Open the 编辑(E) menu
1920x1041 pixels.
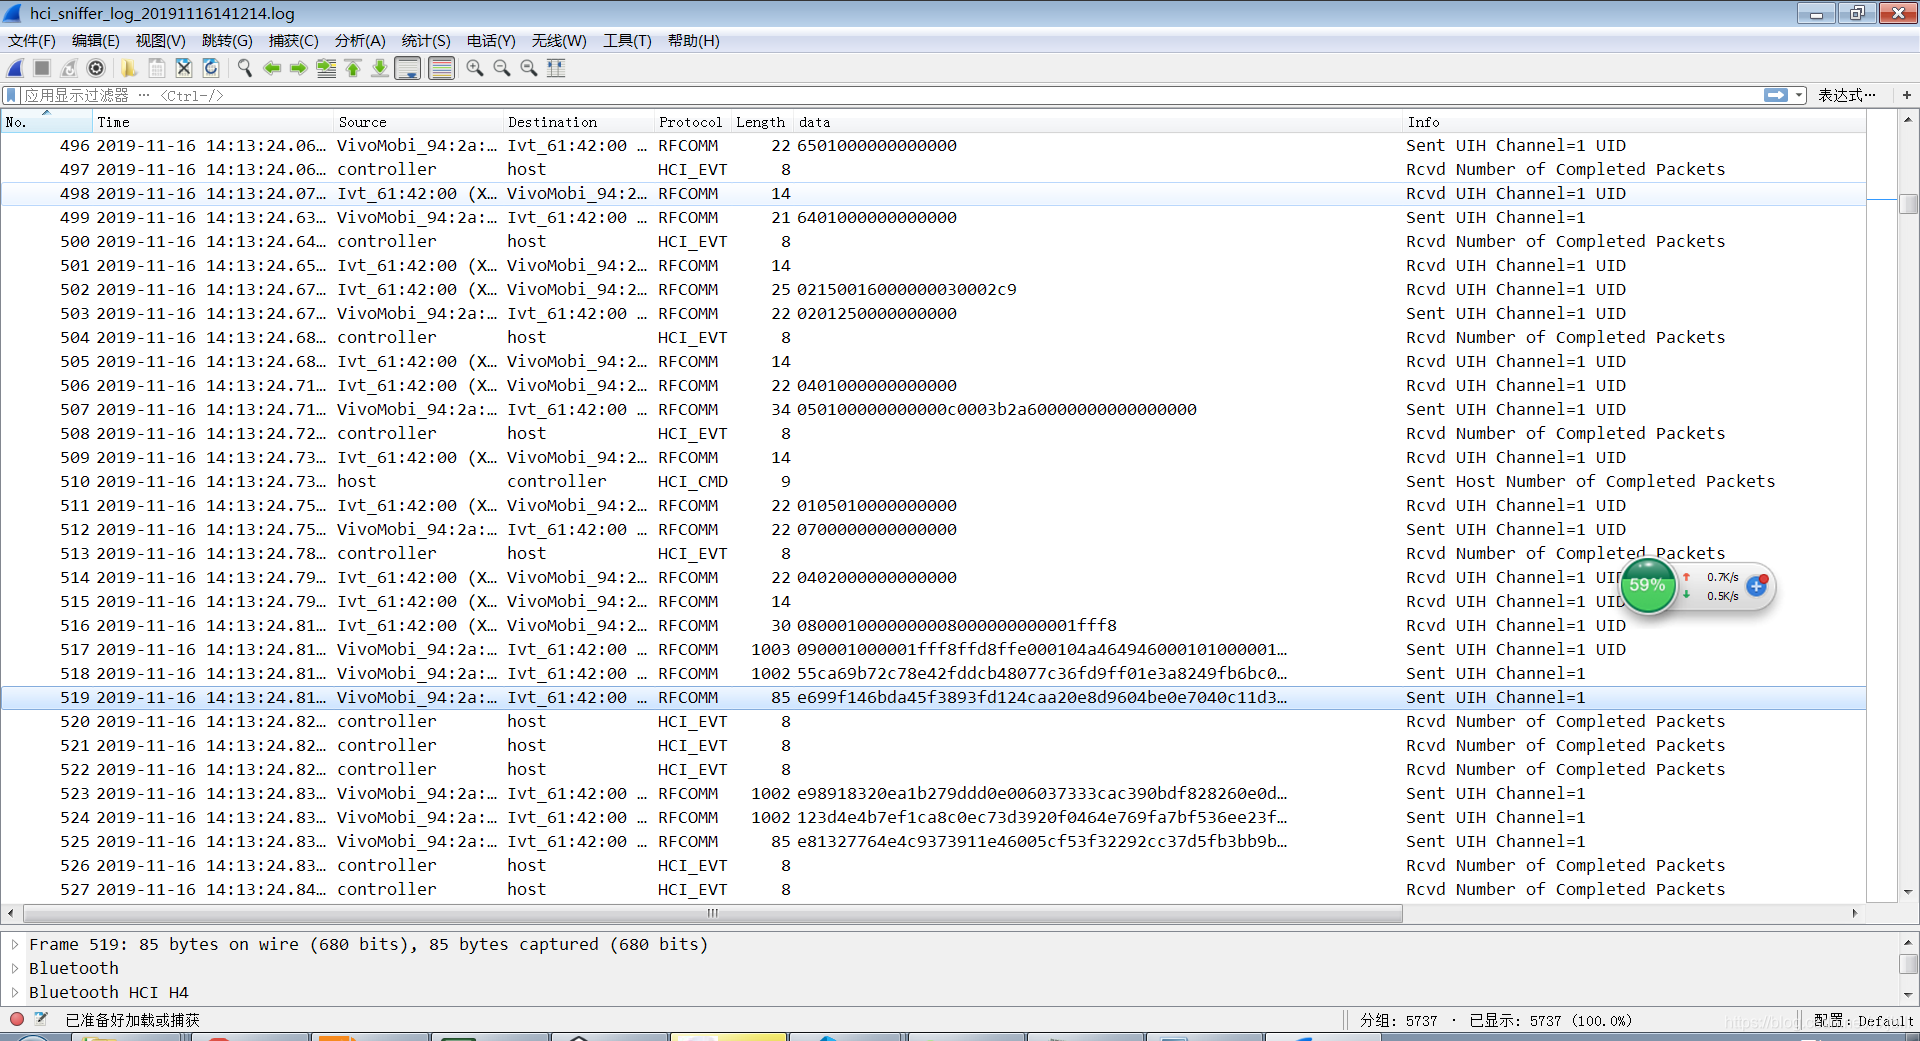point(96,41)
